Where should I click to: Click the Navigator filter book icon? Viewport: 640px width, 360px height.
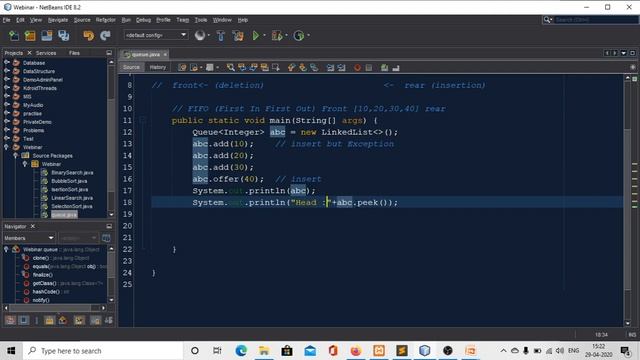106,238
